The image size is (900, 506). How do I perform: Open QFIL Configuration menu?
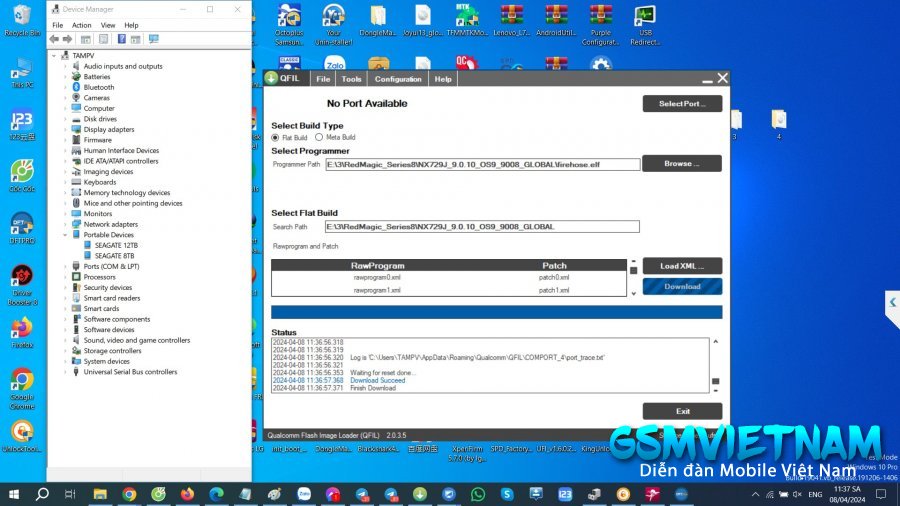[x=398, y=79]
